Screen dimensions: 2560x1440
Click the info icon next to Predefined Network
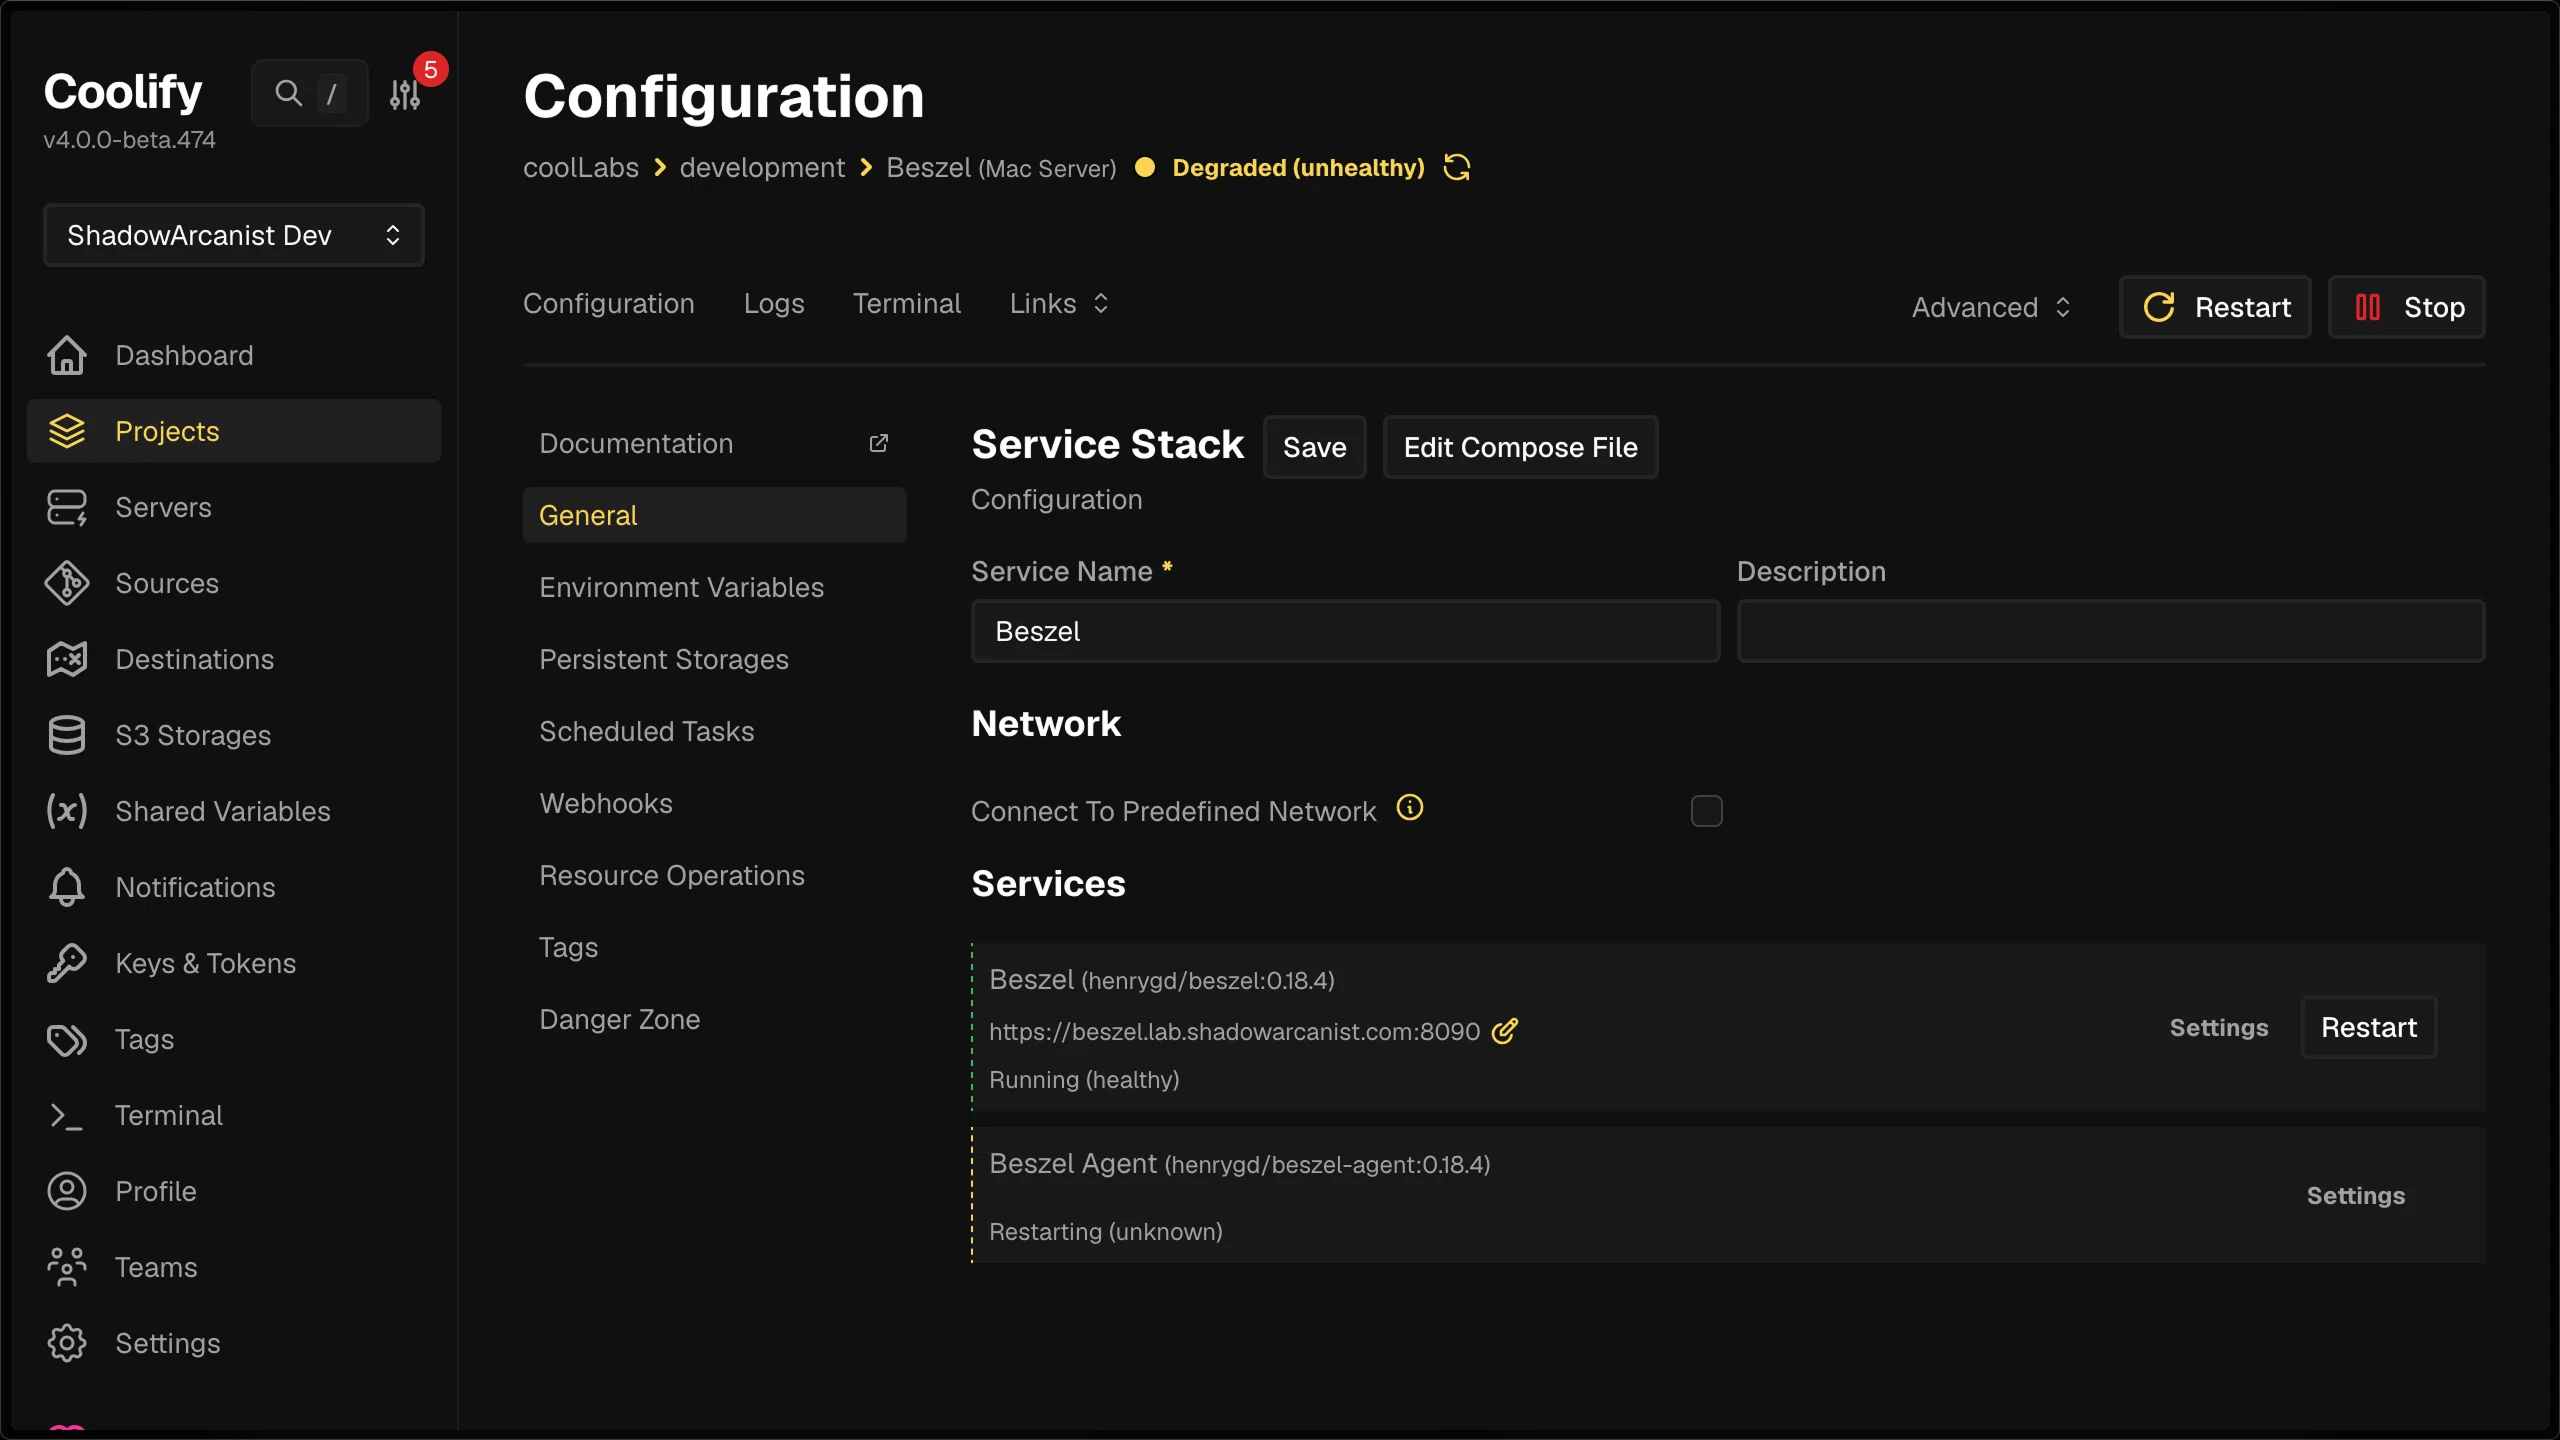pyautogui.click(x=1410, y=808)
